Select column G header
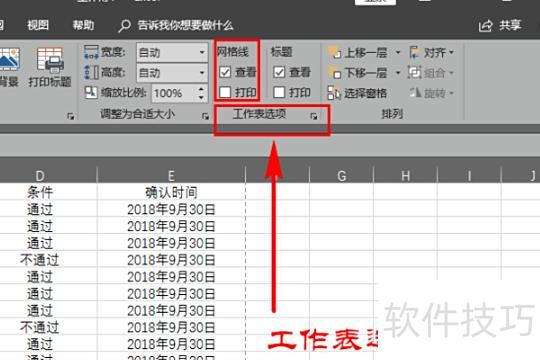Image resolution: width=540 pixels, height=360 pixels. click(342, 175)
